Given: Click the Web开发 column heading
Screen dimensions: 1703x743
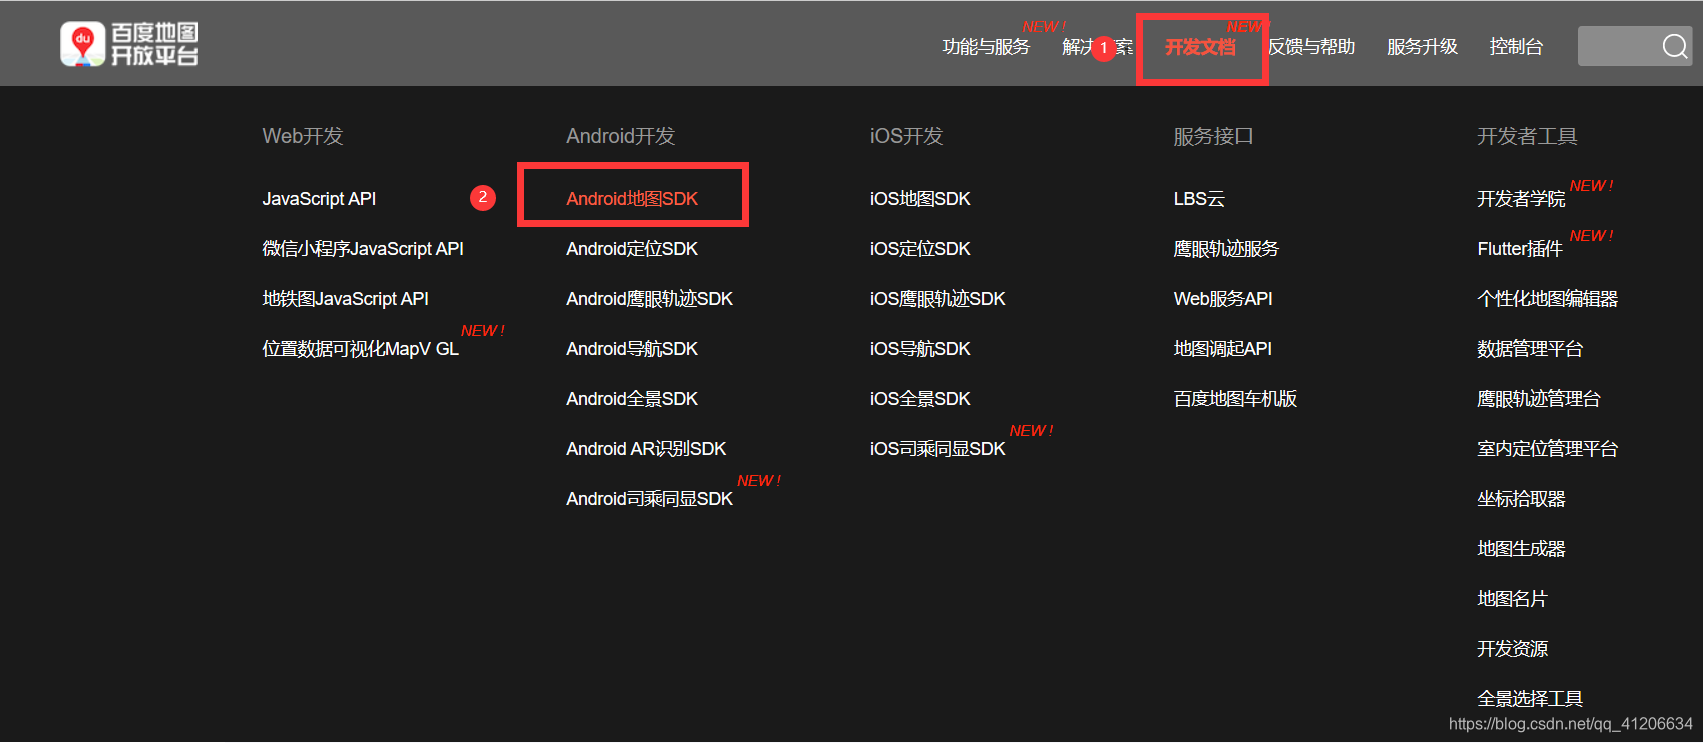Looking at the screenshot, I should [303, 136].
